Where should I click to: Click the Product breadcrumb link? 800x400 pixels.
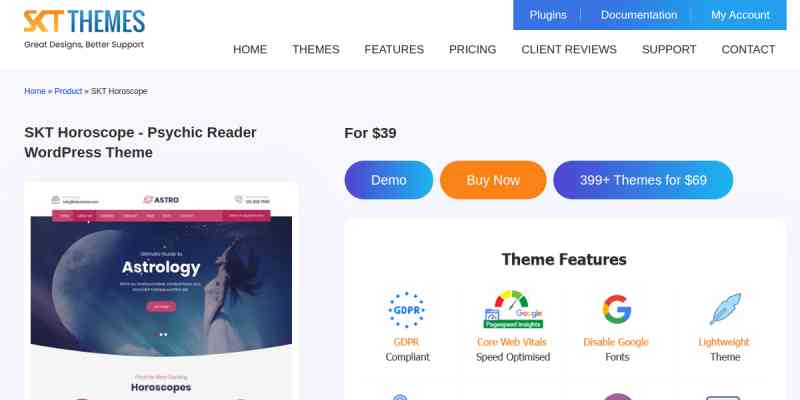68,91
